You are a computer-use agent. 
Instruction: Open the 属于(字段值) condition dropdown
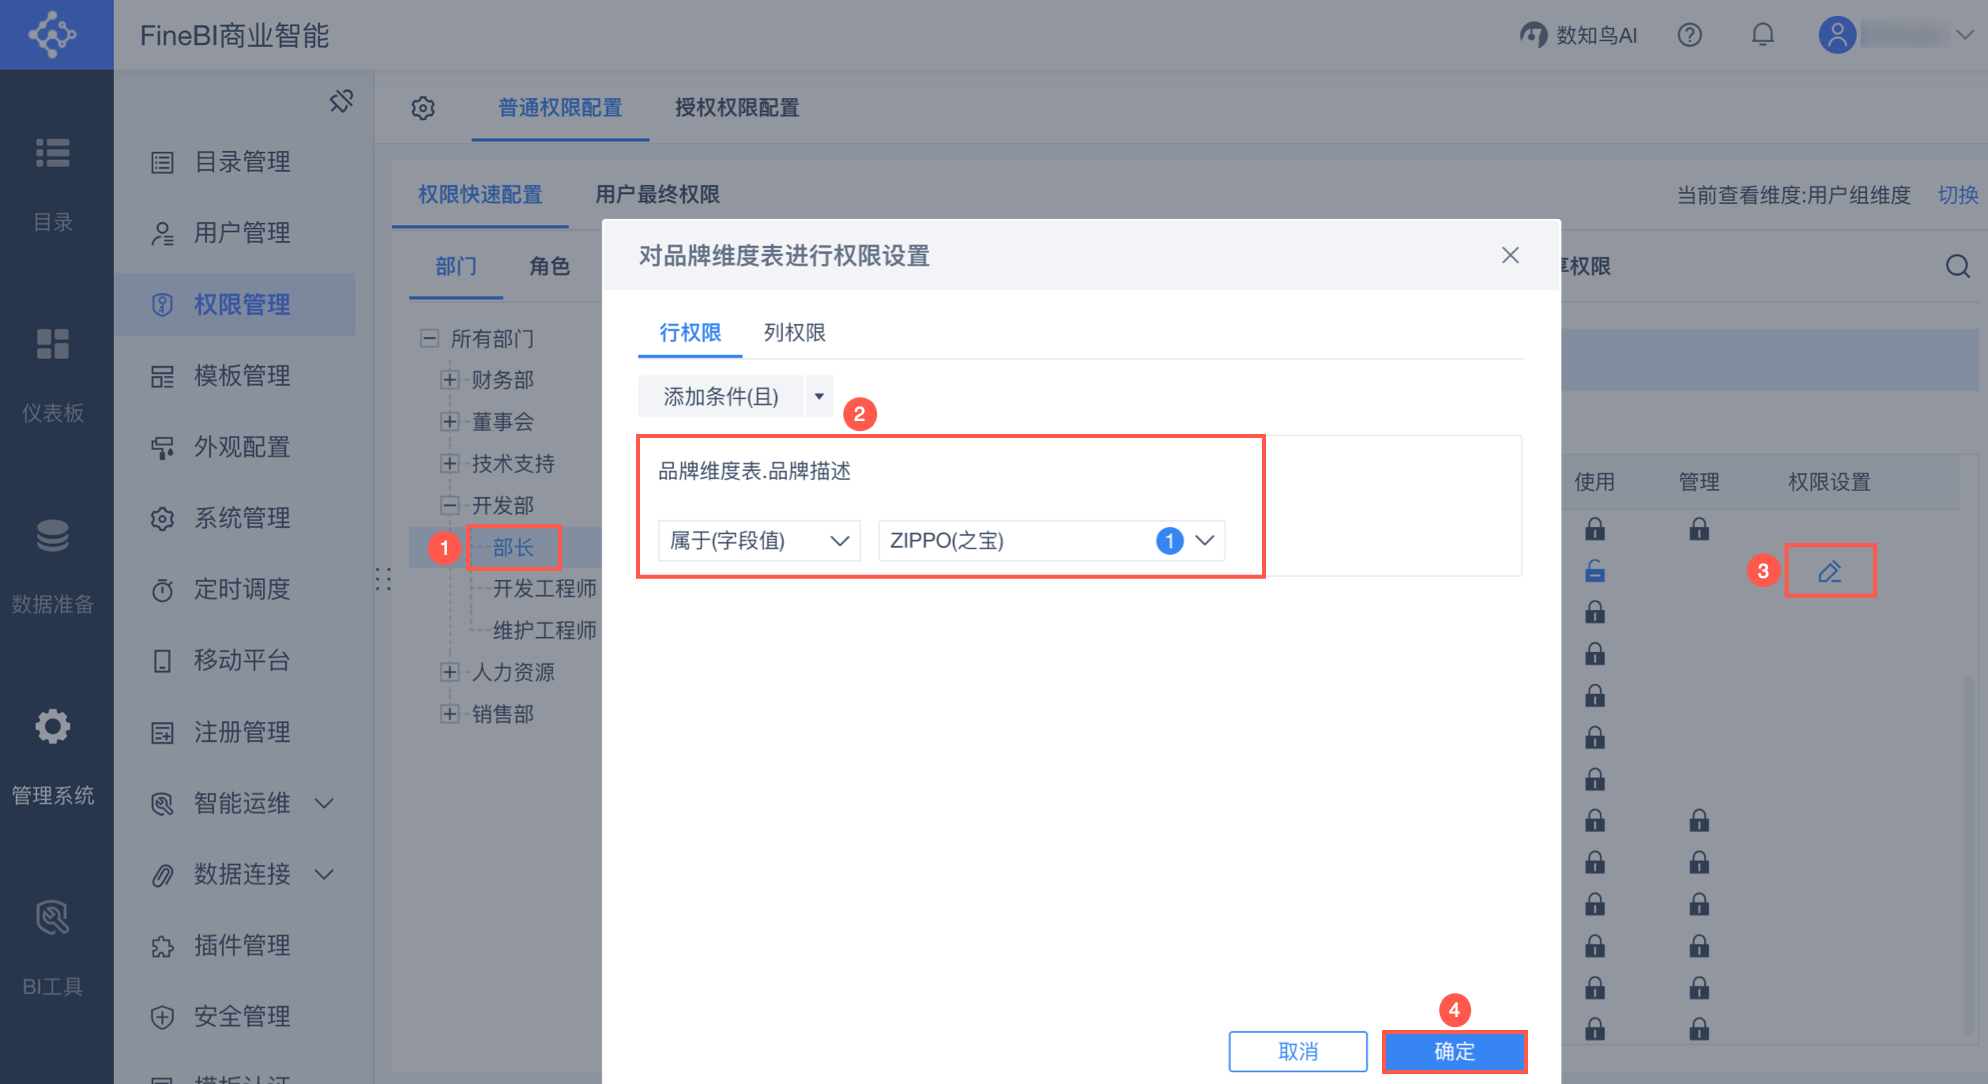click(759, 541)
